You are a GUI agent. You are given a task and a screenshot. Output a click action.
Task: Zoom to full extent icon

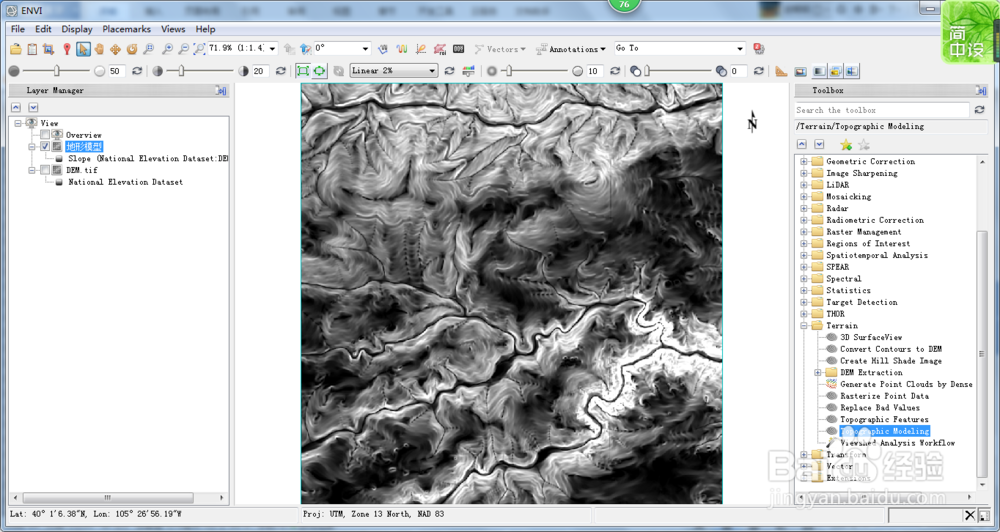pos(199,49)
